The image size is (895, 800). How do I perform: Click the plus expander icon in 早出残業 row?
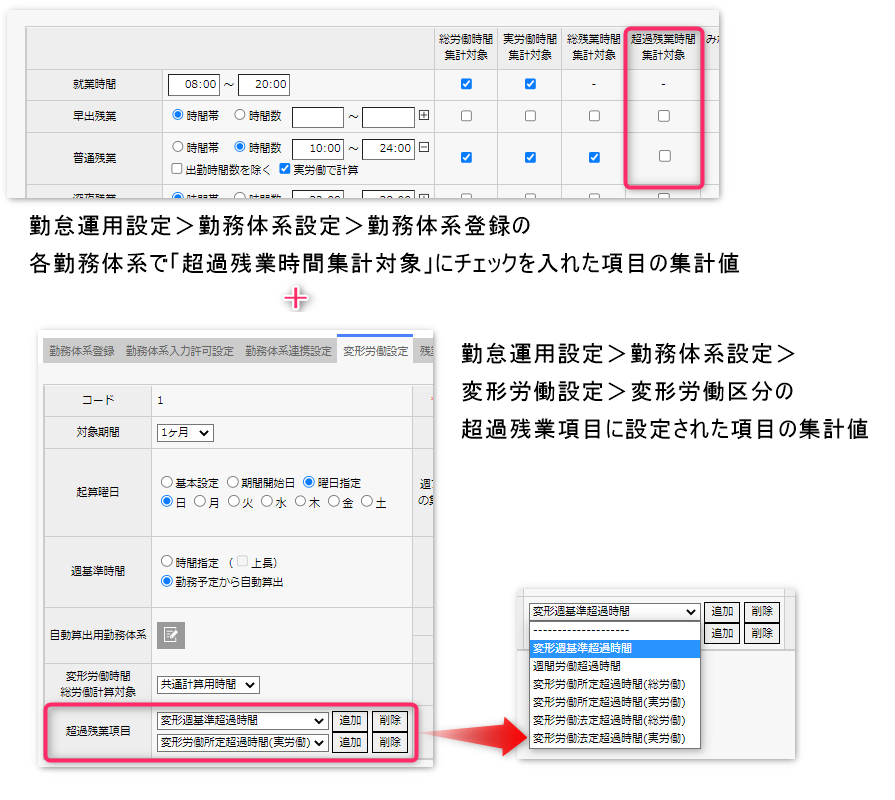[424, 116]
